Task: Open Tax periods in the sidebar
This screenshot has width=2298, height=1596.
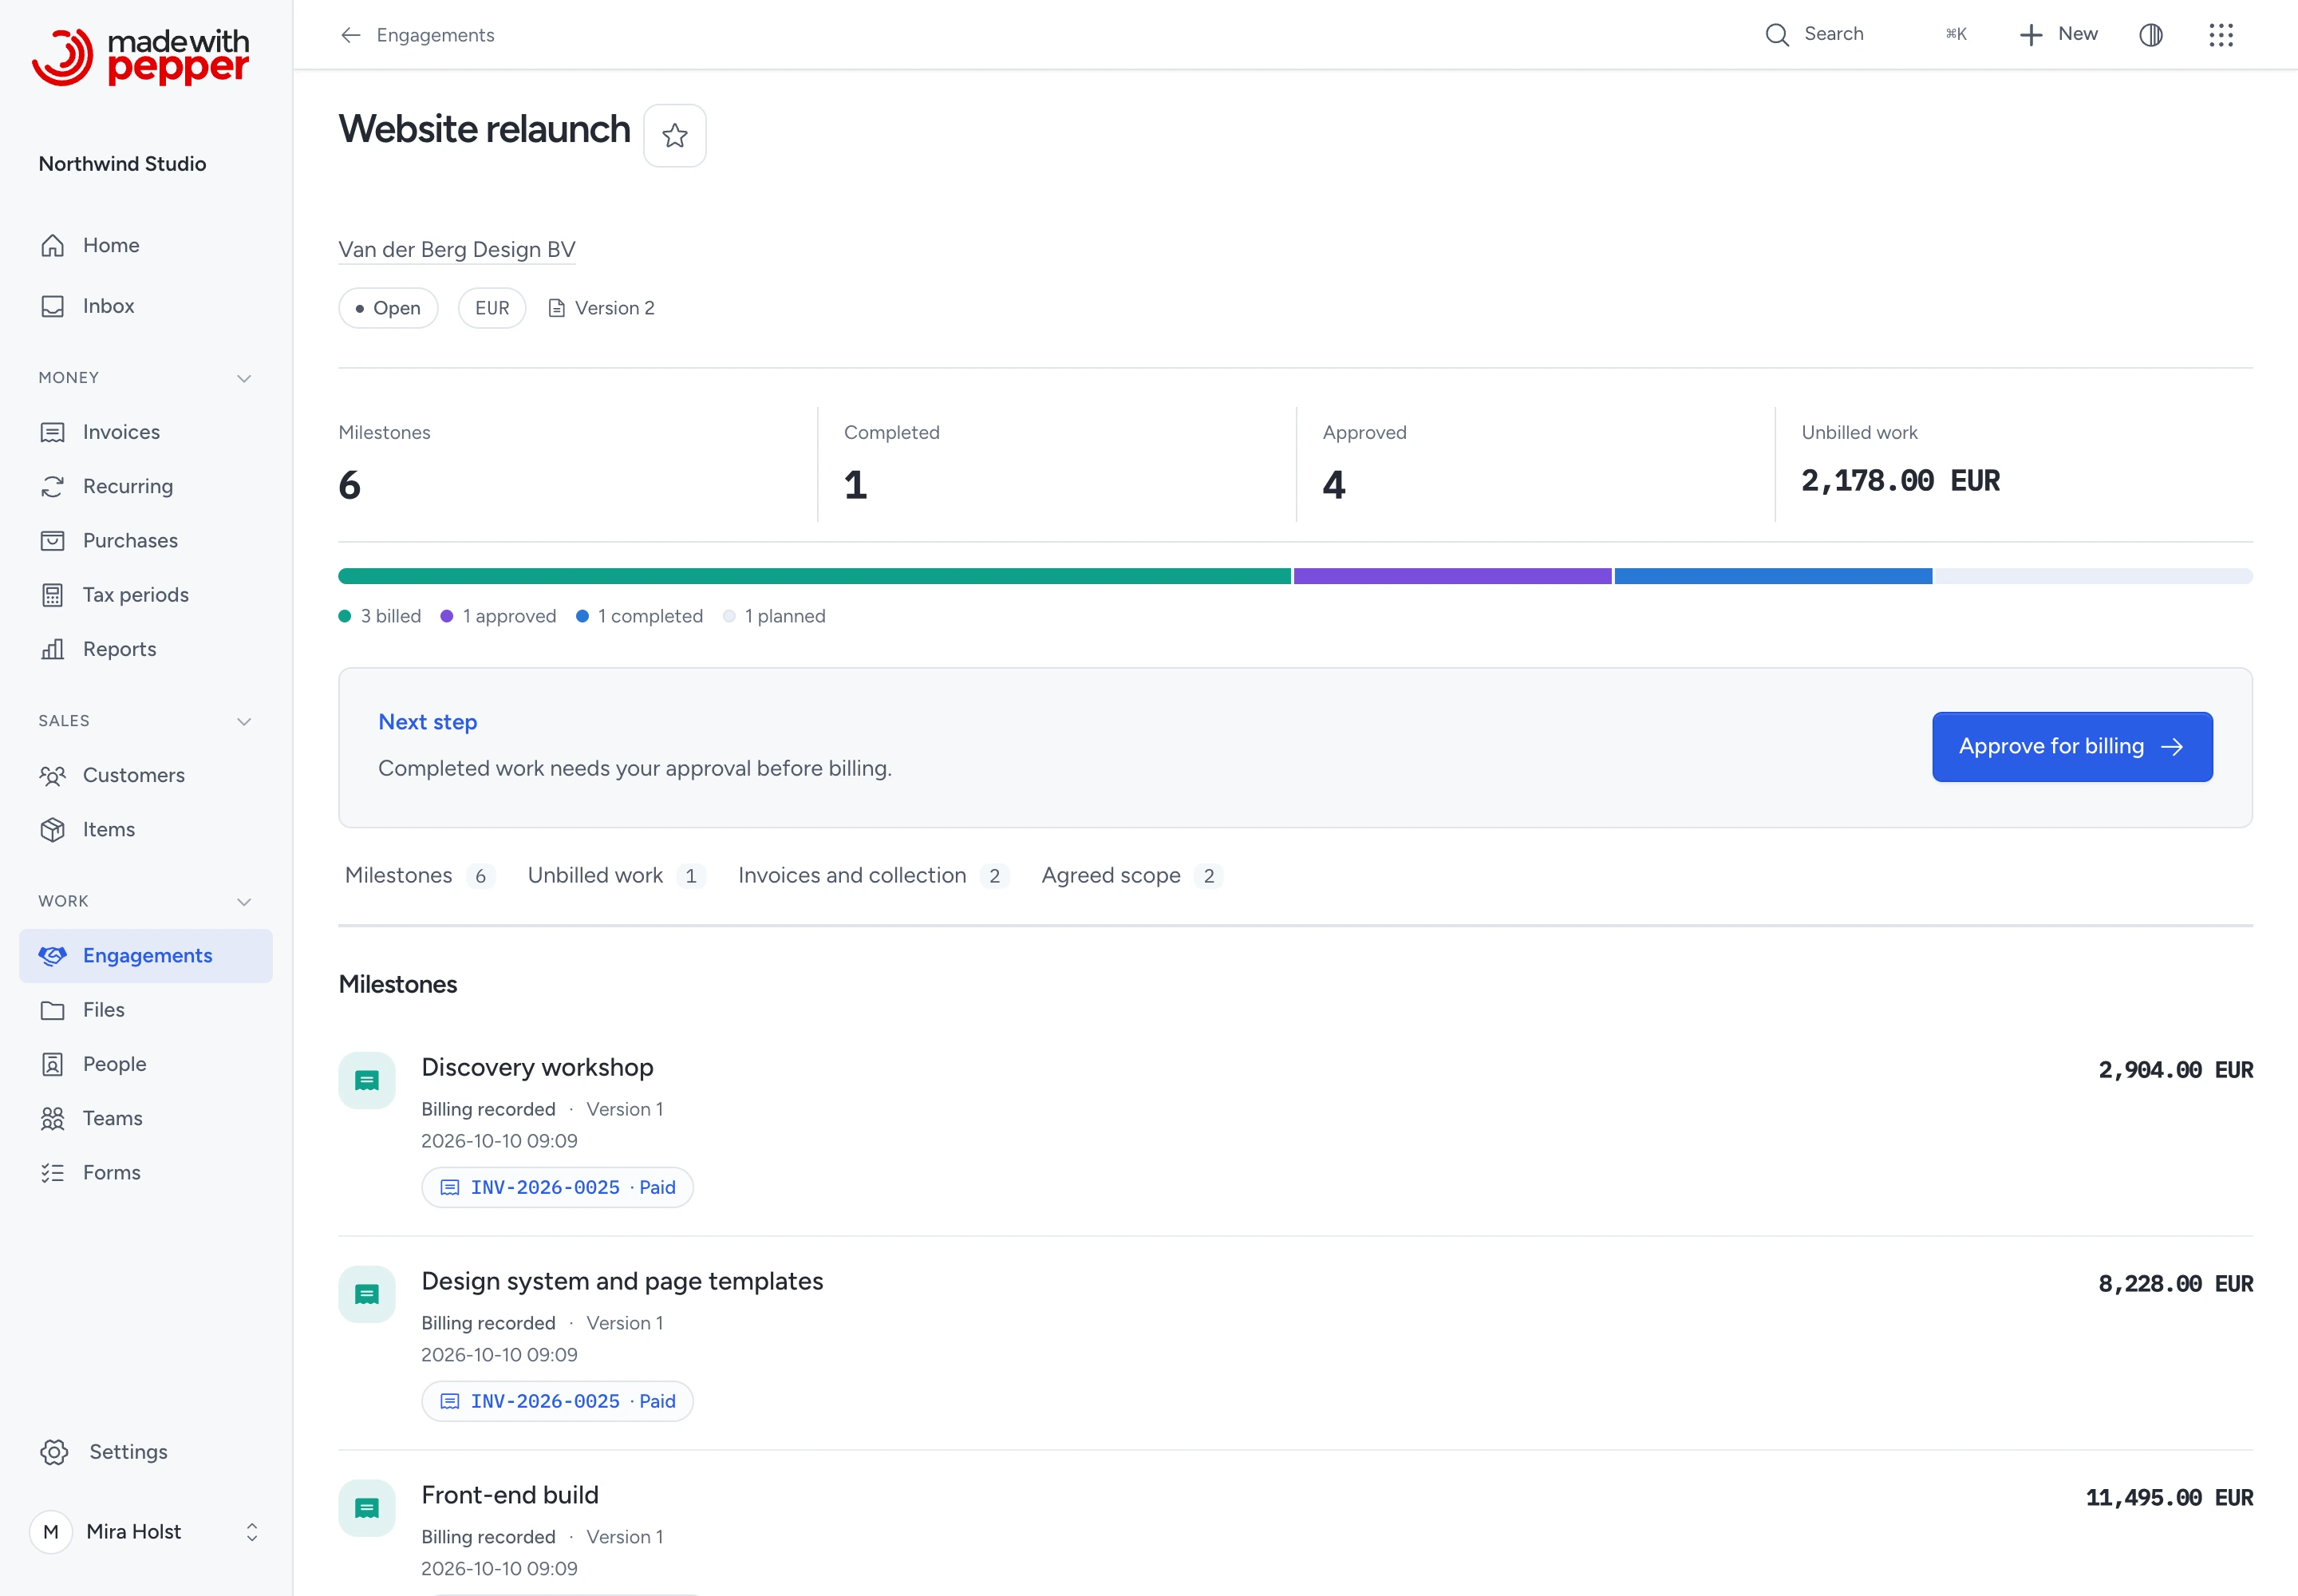Action: (146, 595)
